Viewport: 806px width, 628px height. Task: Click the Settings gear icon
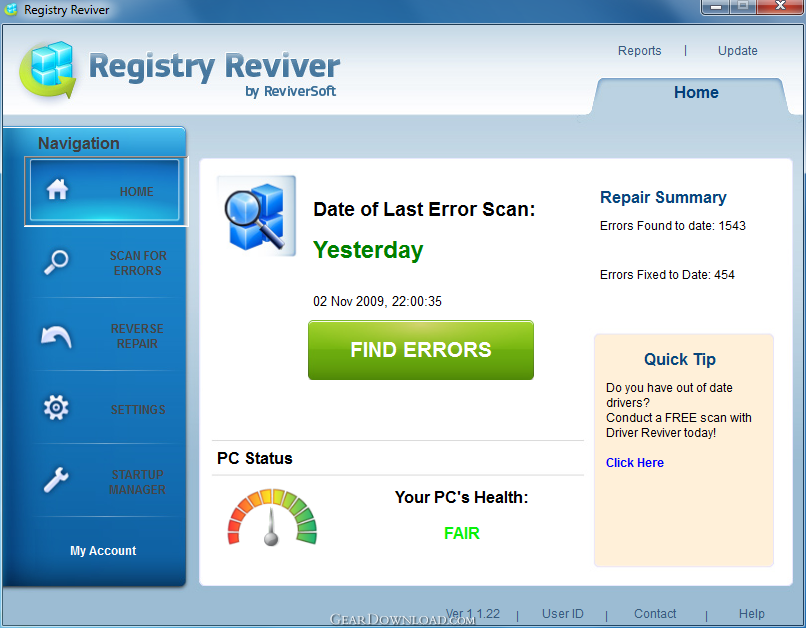click(x=56, y=408)
